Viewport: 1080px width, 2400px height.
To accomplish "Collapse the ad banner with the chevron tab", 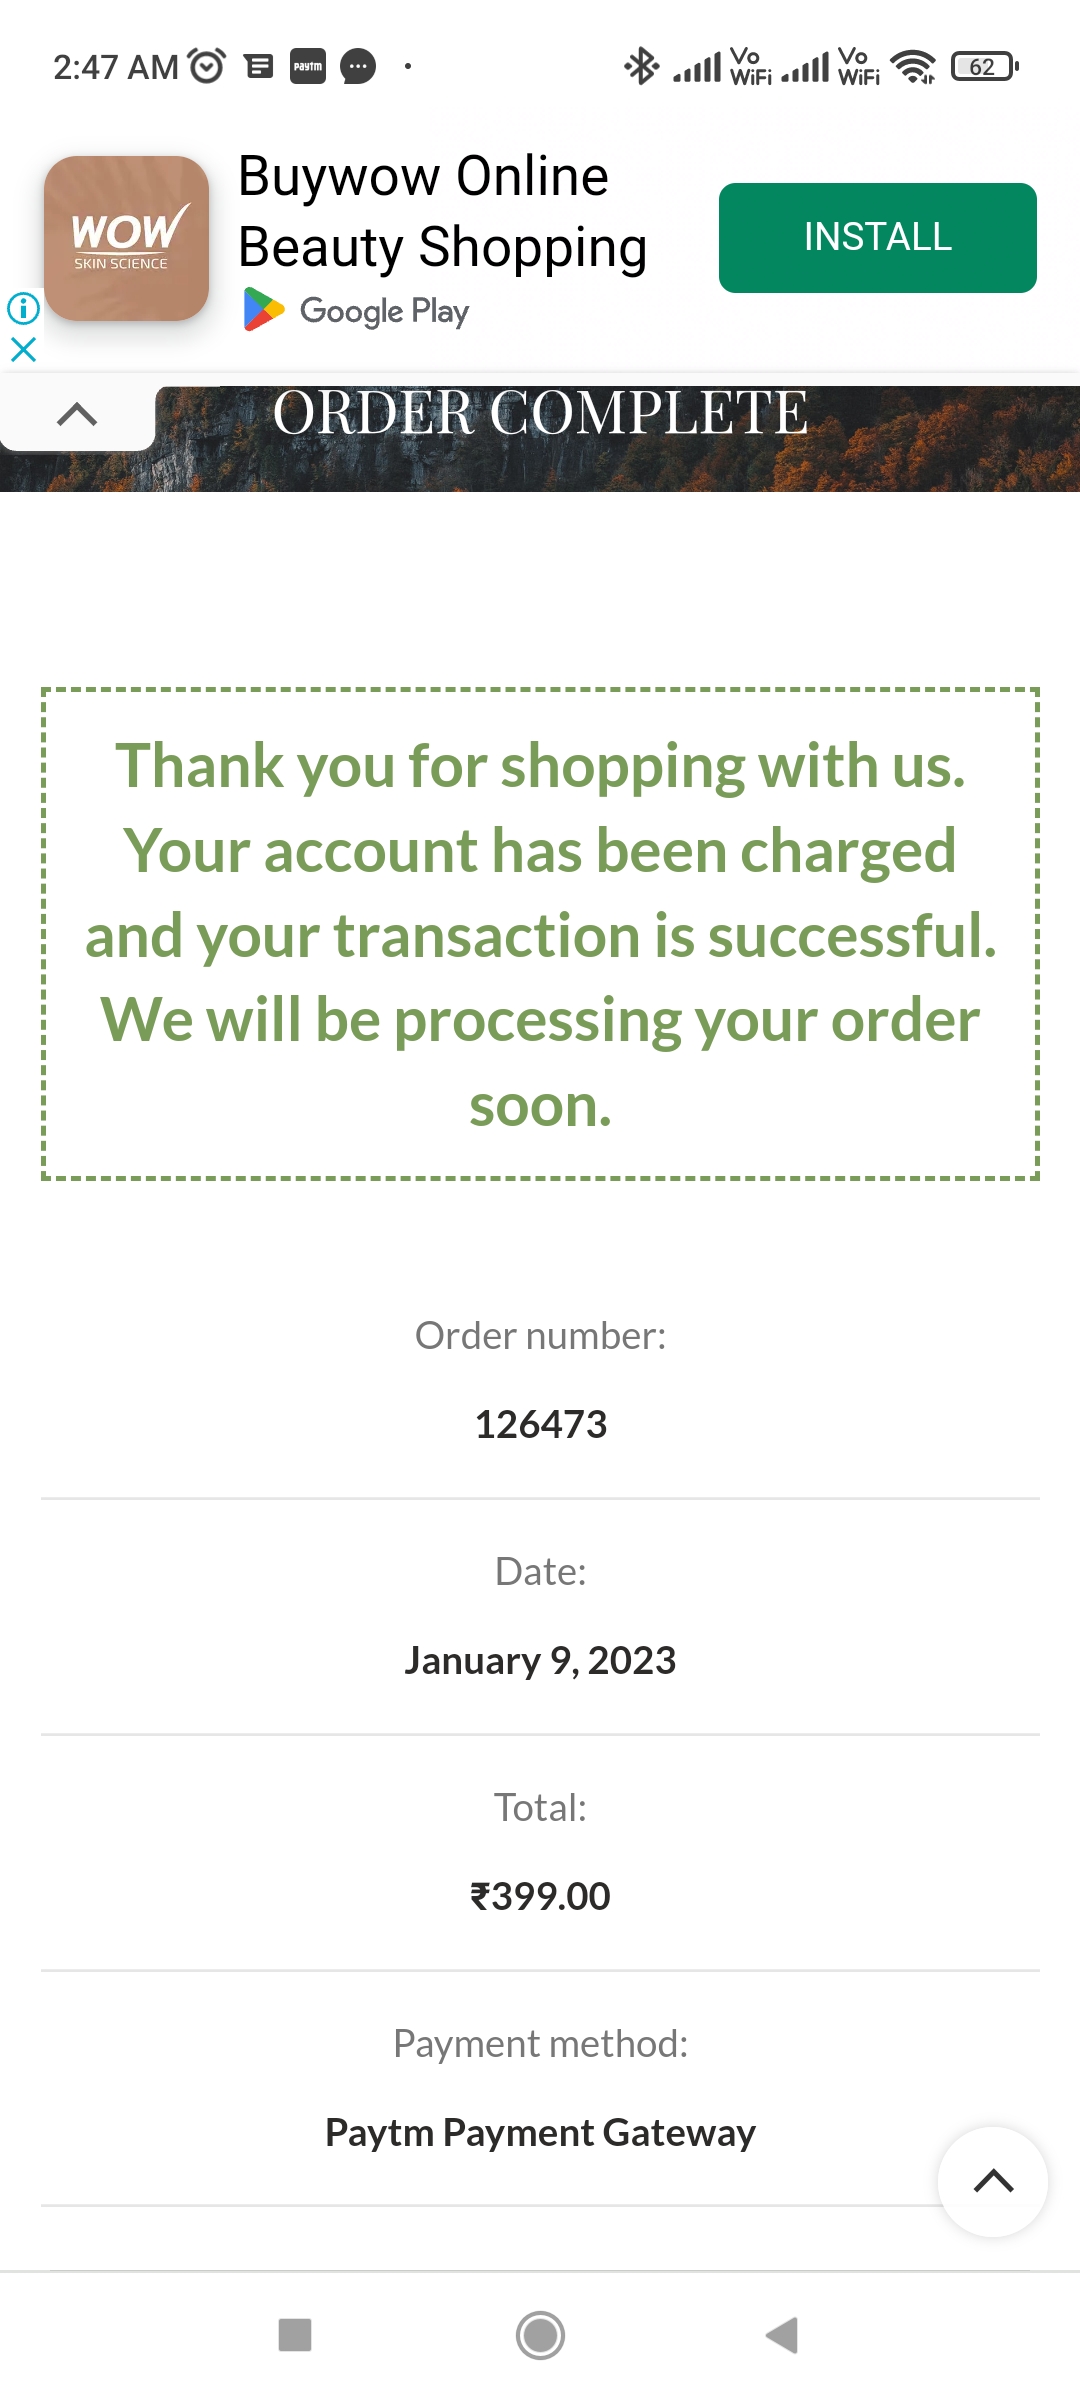I will tap(77, 414).
